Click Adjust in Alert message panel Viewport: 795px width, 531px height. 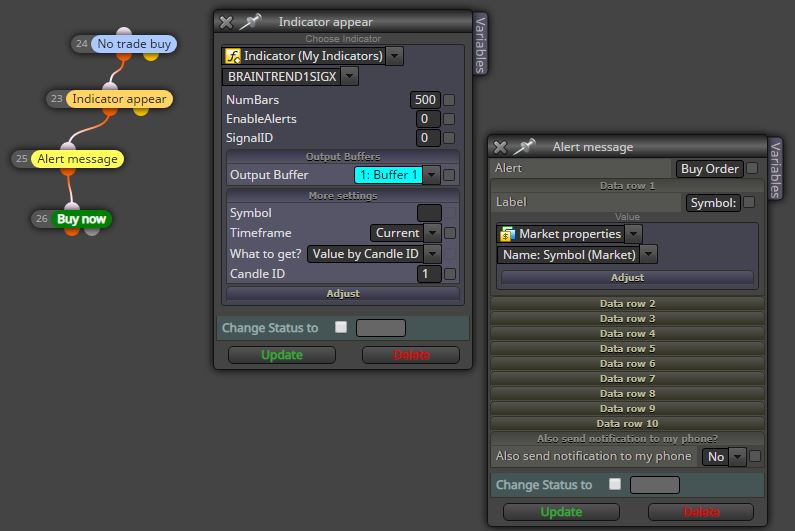coord(627,277)
